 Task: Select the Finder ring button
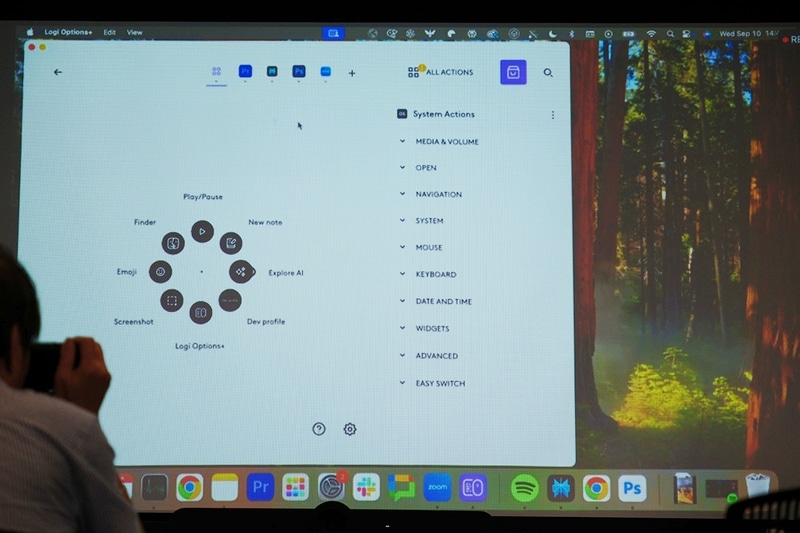pos(173,243)
